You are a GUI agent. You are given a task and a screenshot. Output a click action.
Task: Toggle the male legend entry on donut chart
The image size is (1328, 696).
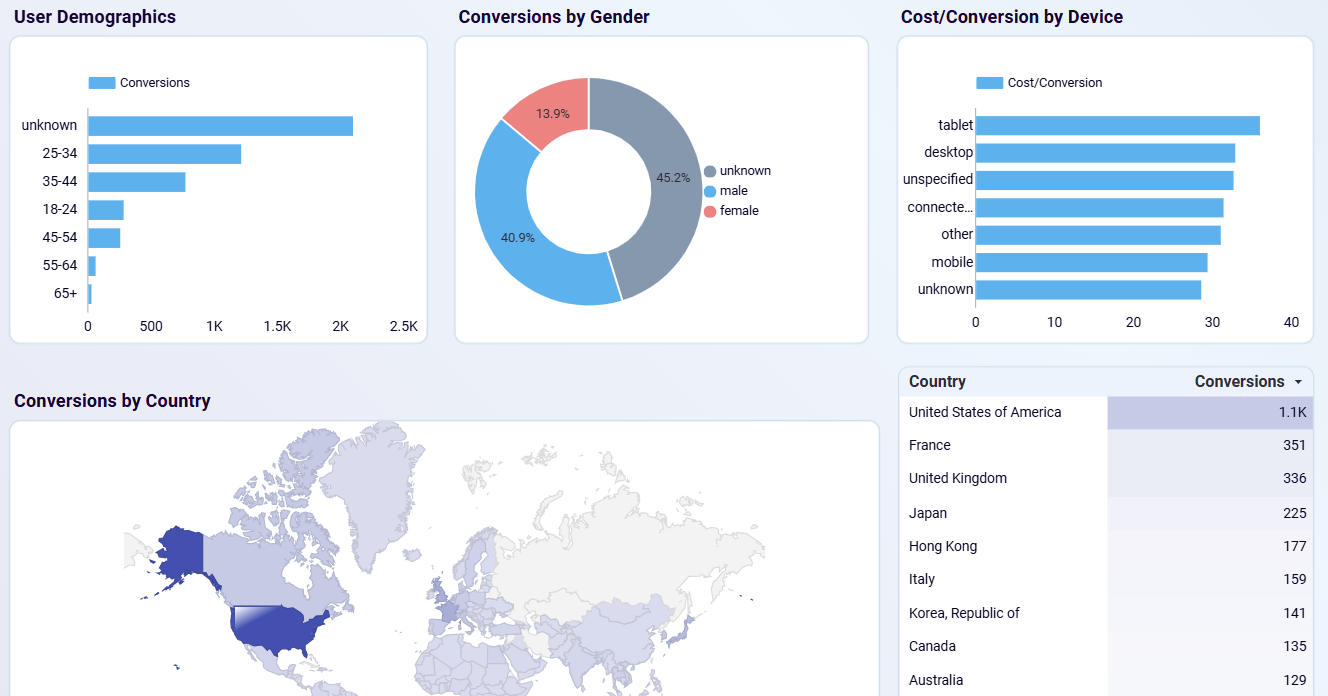(x=733, y=190)
